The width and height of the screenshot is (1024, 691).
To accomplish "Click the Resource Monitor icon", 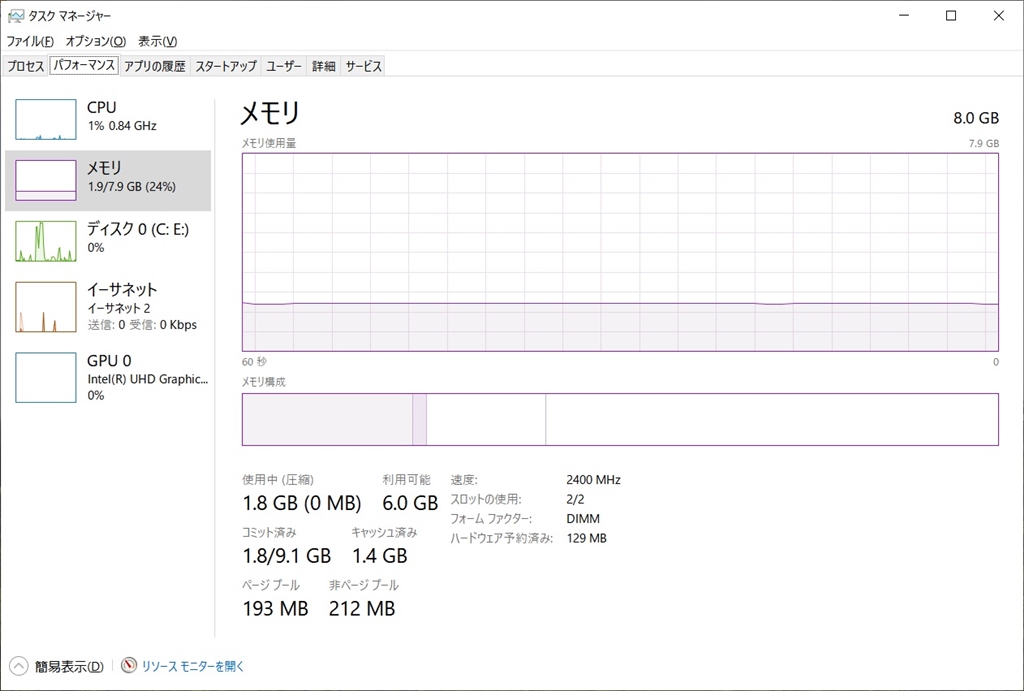I will 129,666.
